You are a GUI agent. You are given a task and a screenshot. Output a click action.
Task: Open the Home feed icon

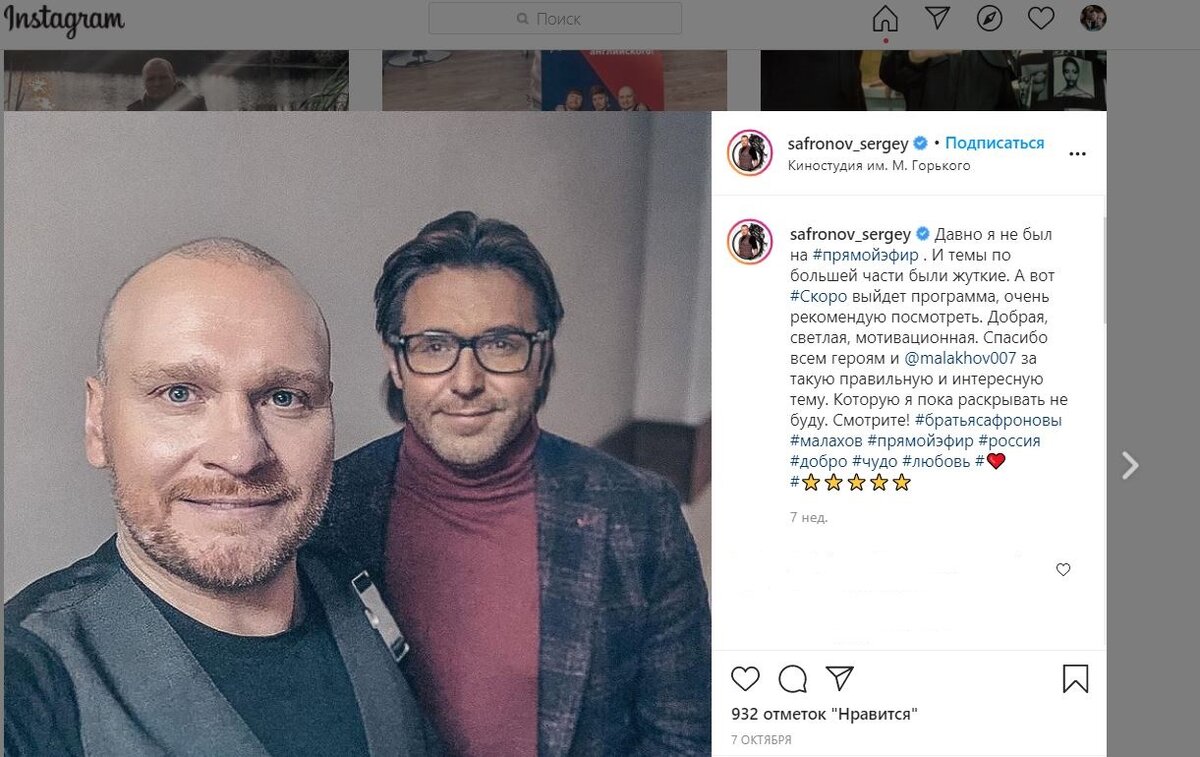click(883, 18)
